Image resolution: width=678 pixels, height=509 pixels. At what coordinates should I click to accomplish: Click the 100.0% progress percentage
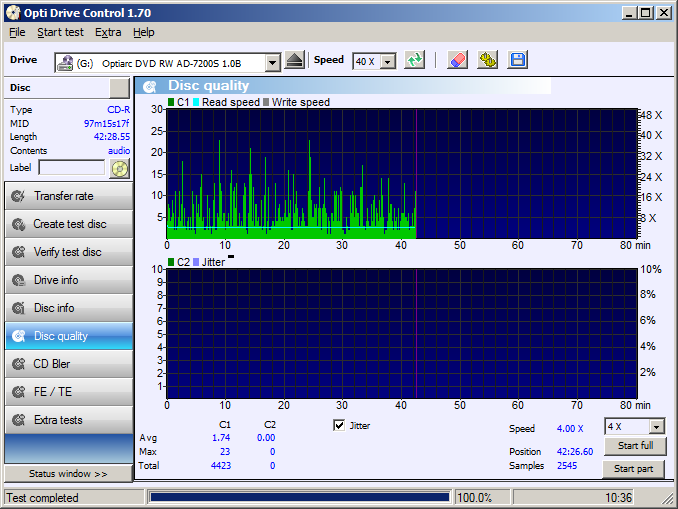point(474,498)
